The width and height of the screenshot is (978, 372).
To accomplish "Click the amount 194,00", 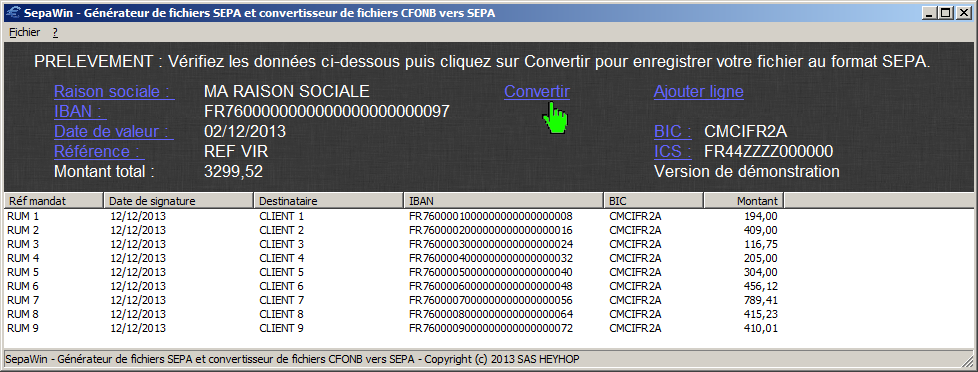I will point(761,217).
